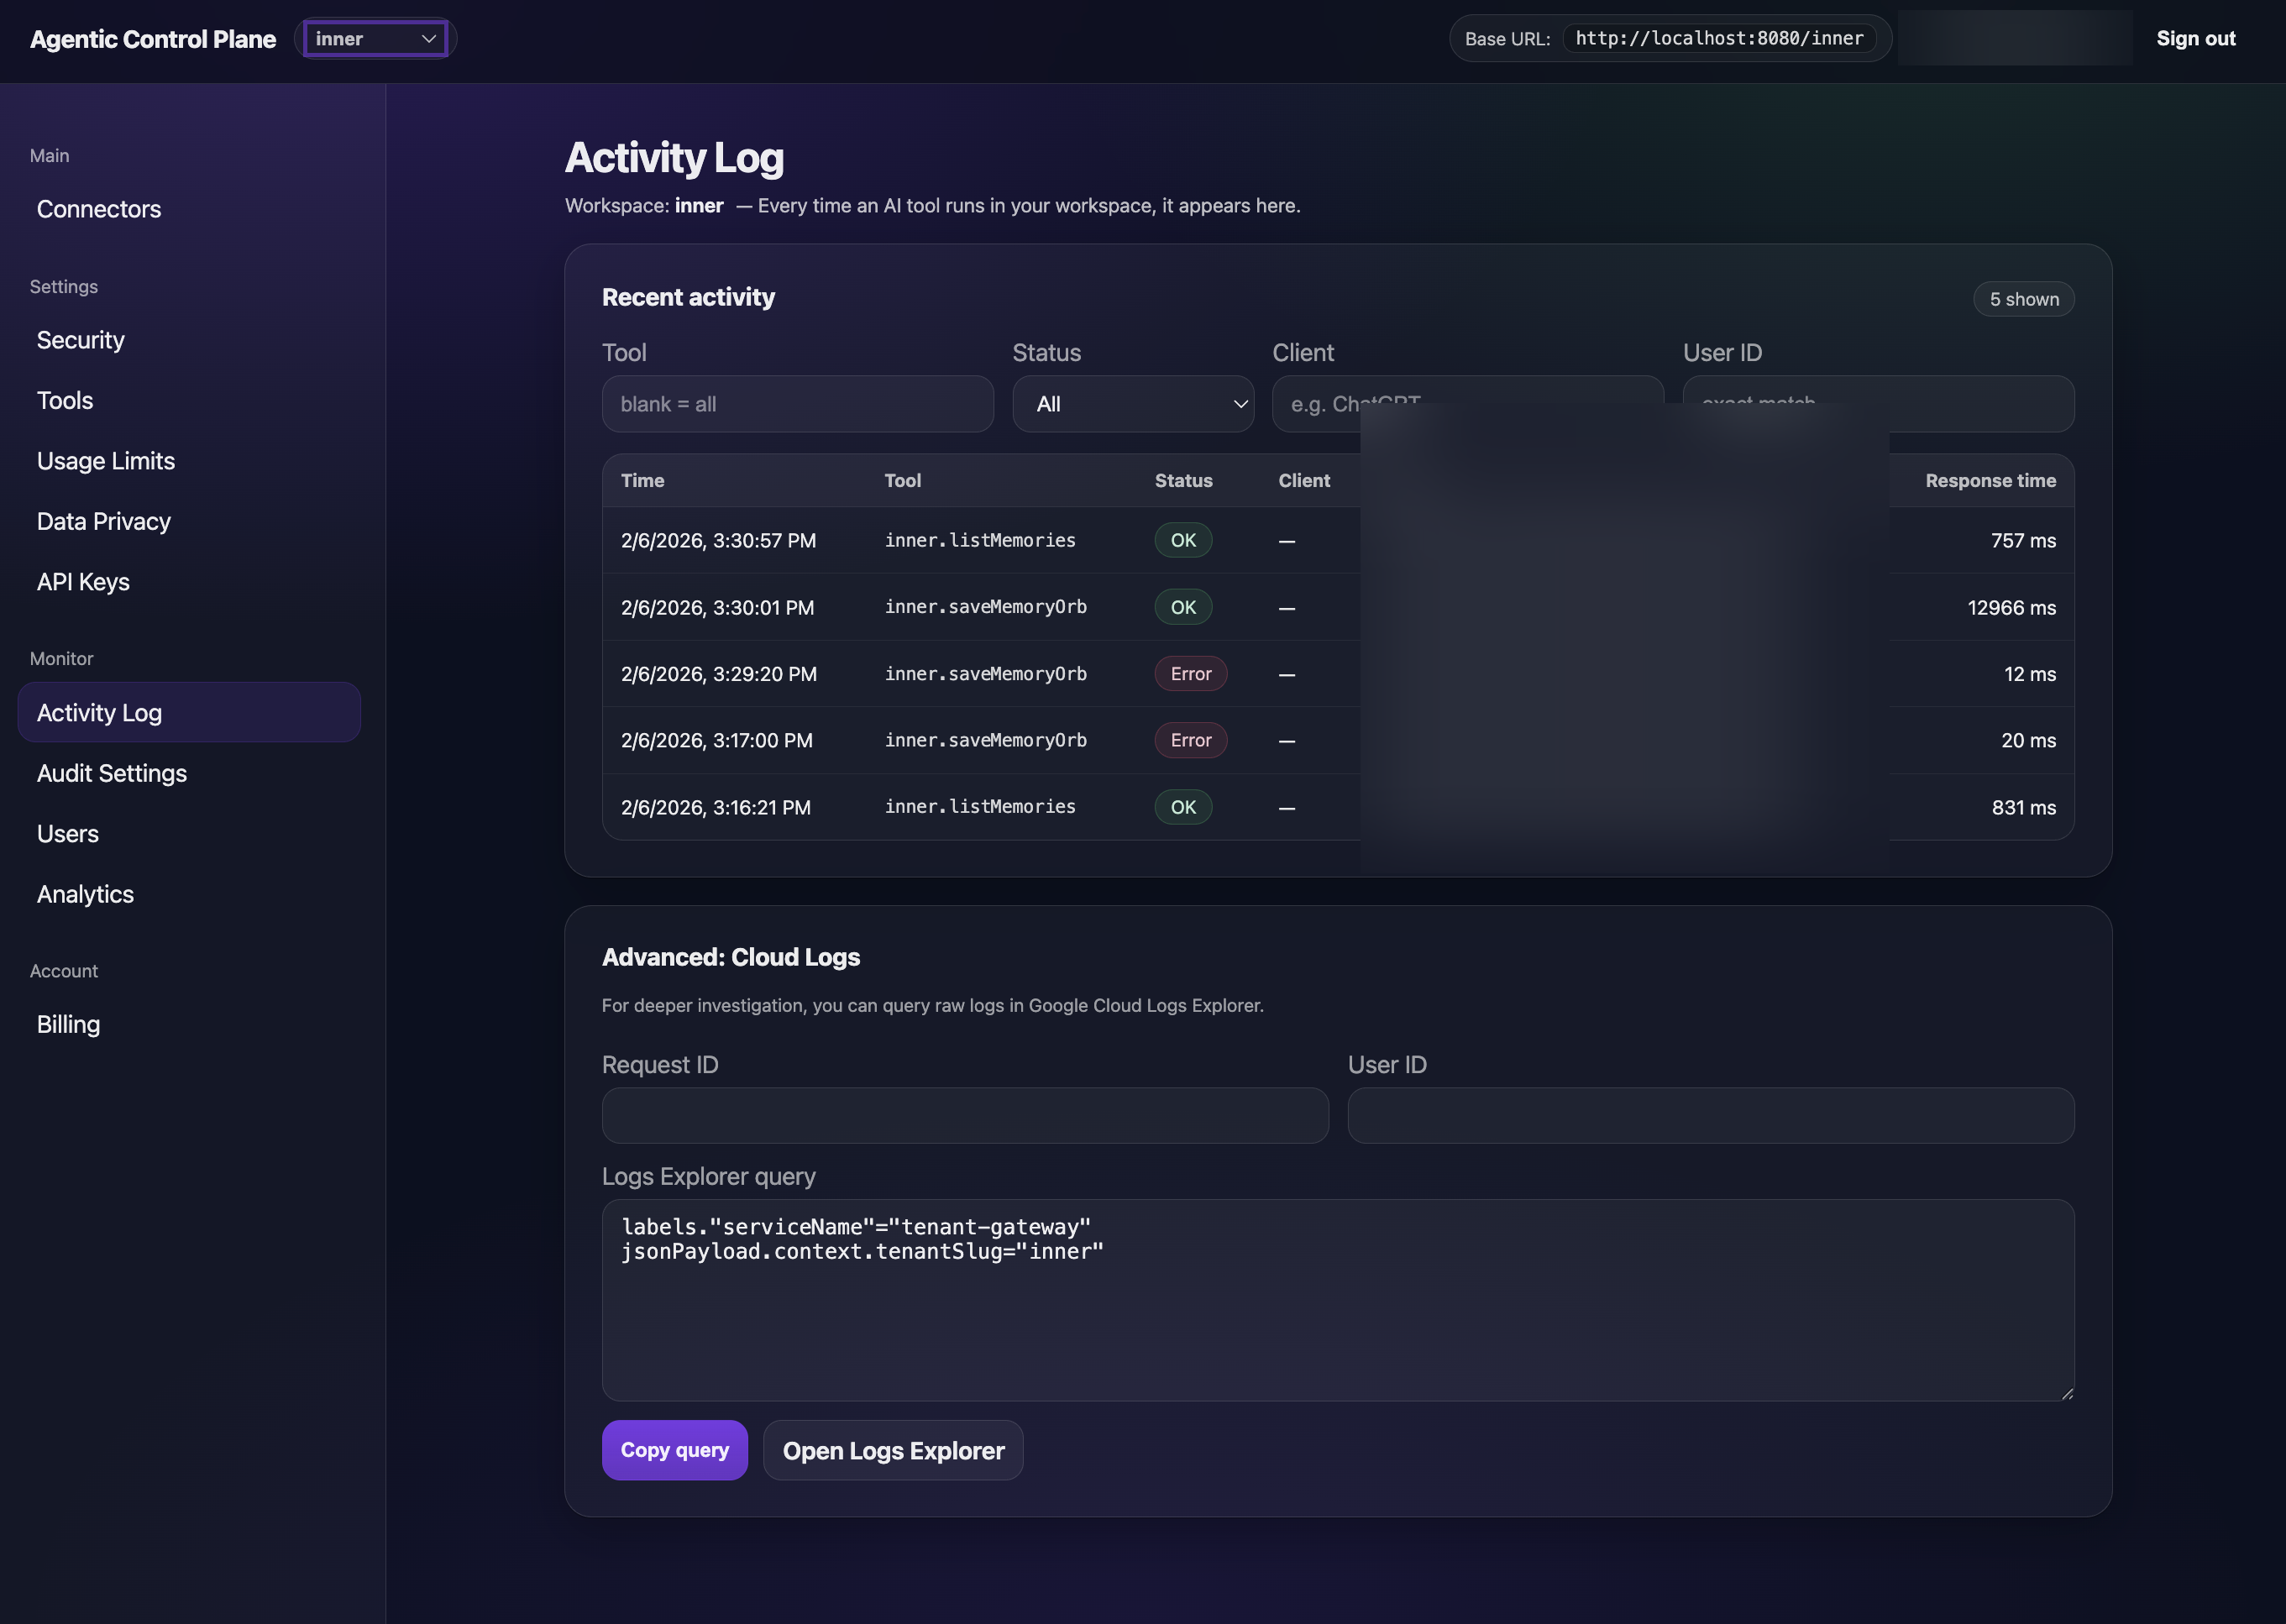Switch to the Activity Log section
The height and width of the screenshot is (1624, 2286).
point(99,712)
